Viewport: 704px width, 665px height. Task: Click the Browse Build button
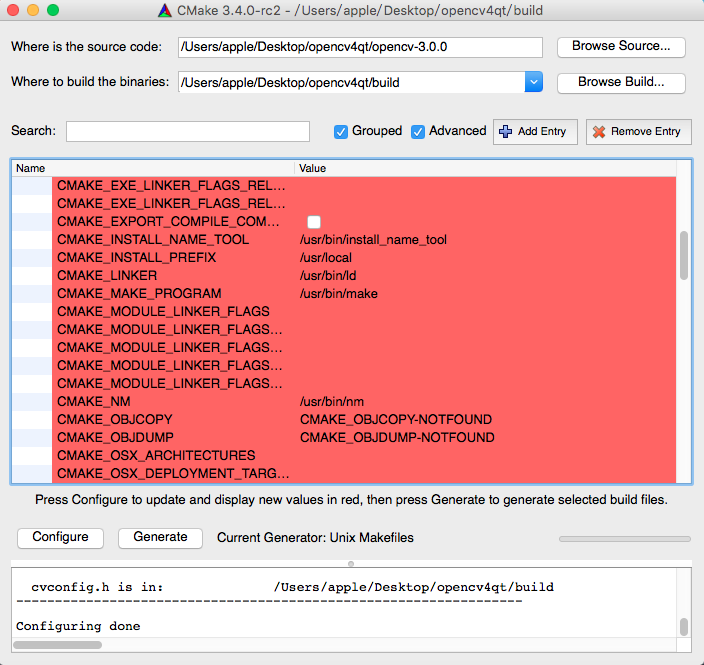[621, 82]
